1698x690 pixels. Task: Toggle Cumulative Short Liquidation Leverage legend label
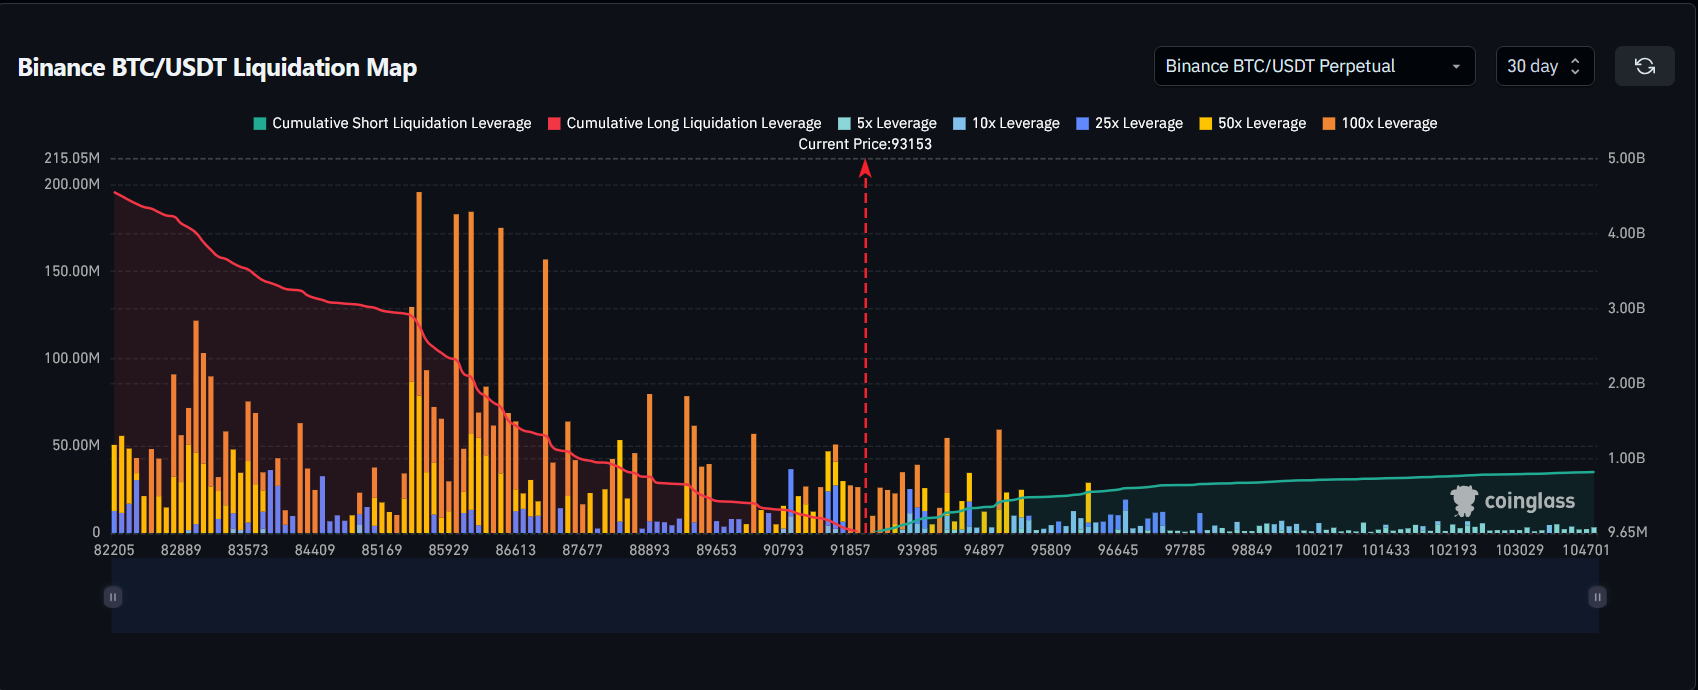point(401,123)
